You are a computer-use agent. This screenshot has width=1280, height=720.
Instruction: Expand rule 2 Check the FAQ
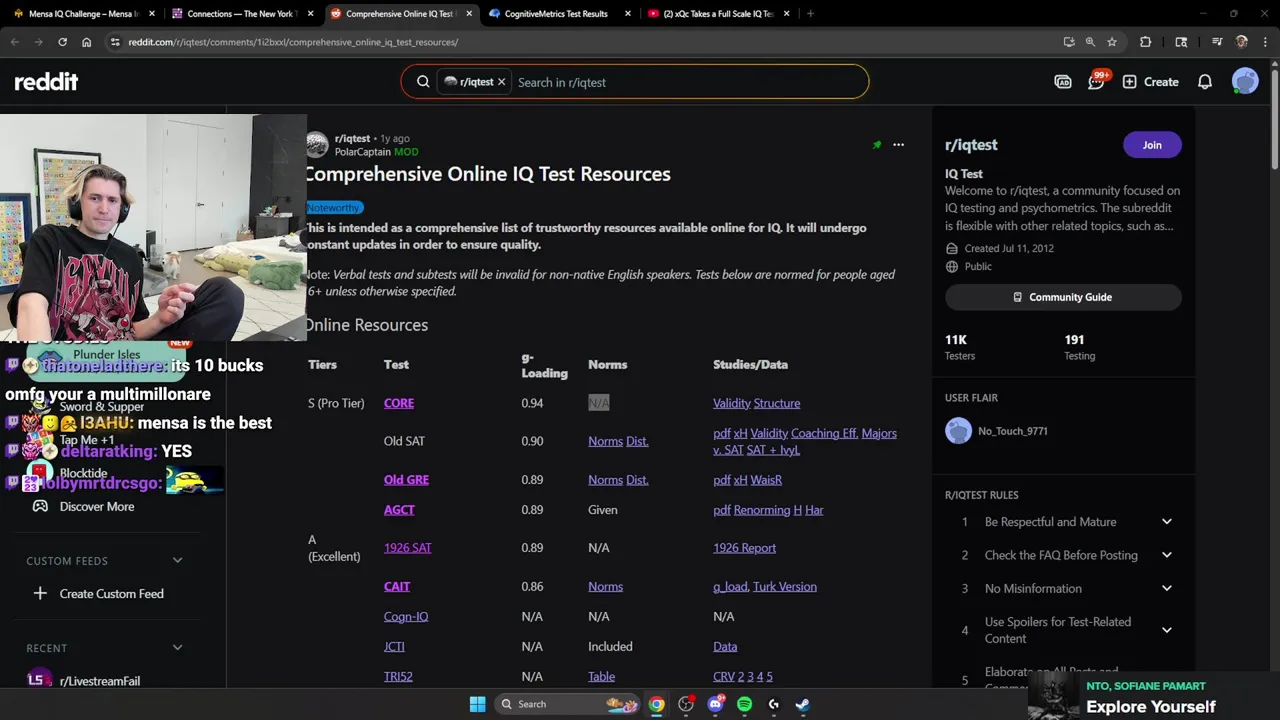pos(1166,555)
